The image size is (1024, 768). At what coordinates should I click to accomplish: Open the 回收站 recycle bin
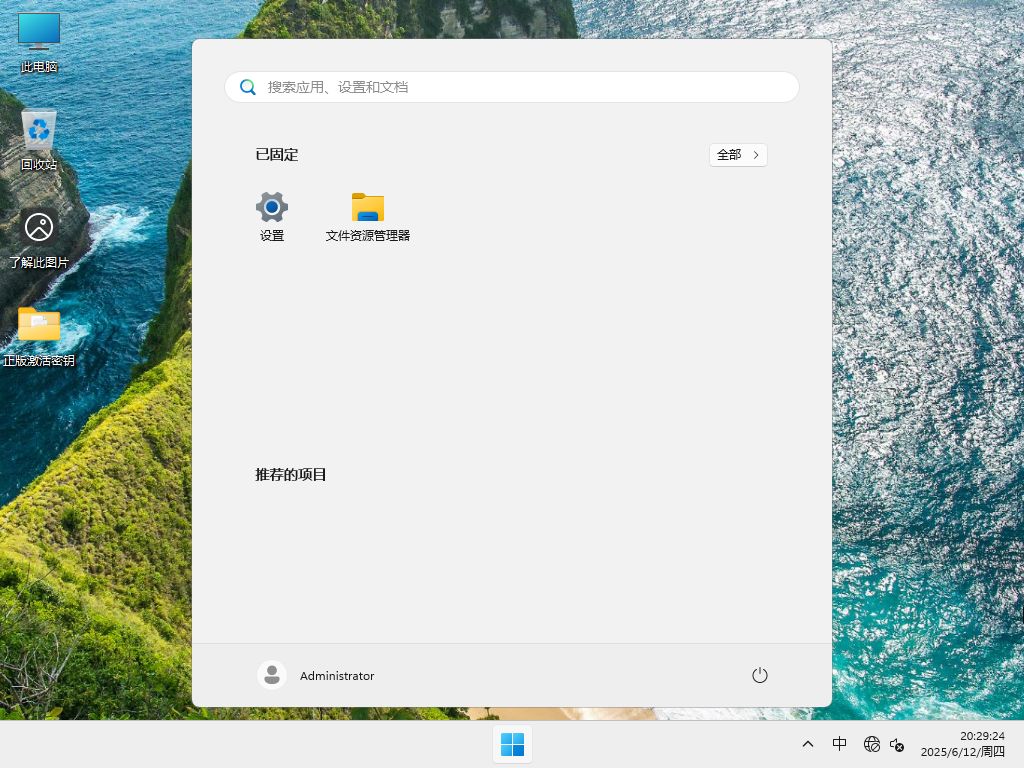pyautogui.click(x=38, y=137)
